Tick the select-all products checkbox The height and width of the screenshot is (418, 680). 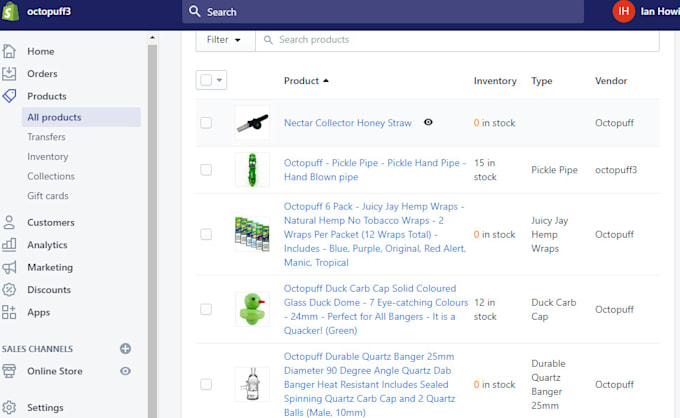pos(206,80)
